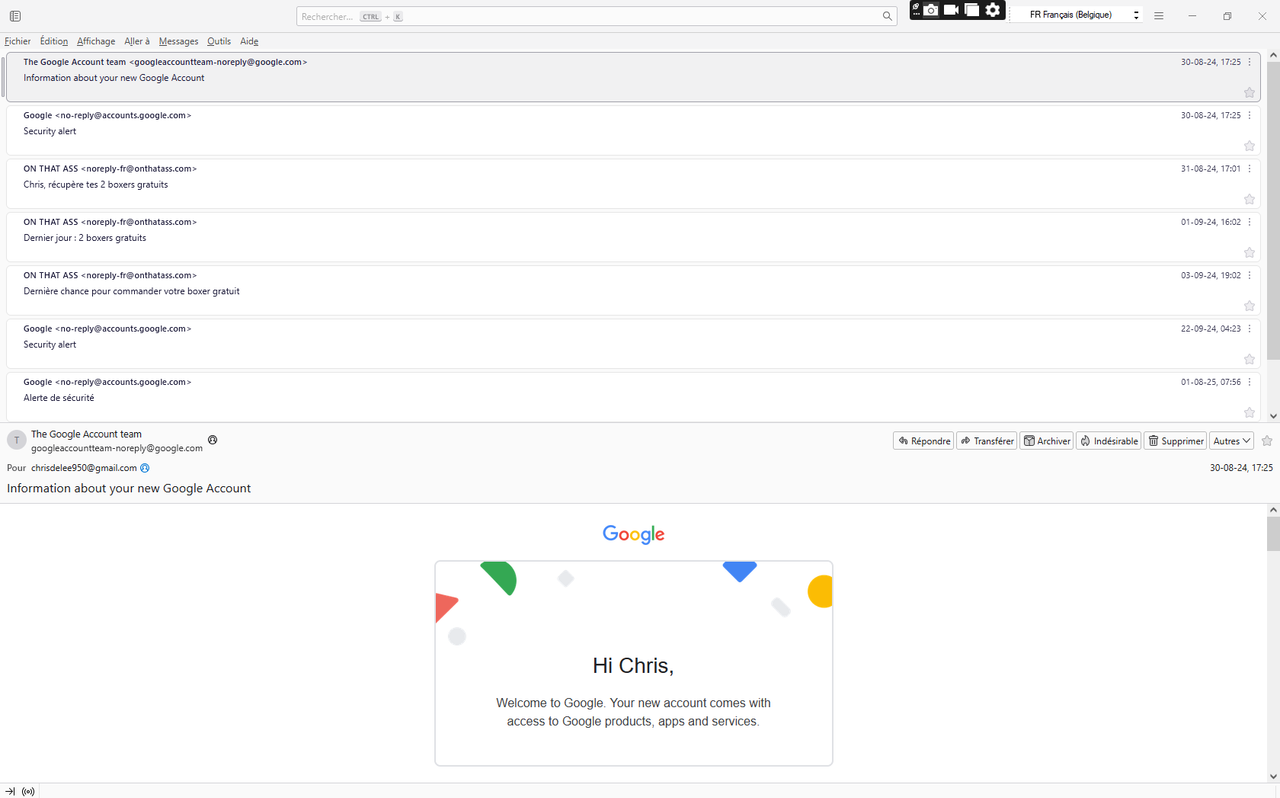Toggle star in the open message header
This screenshot has width=1280, height=798.
point(1267,441)
